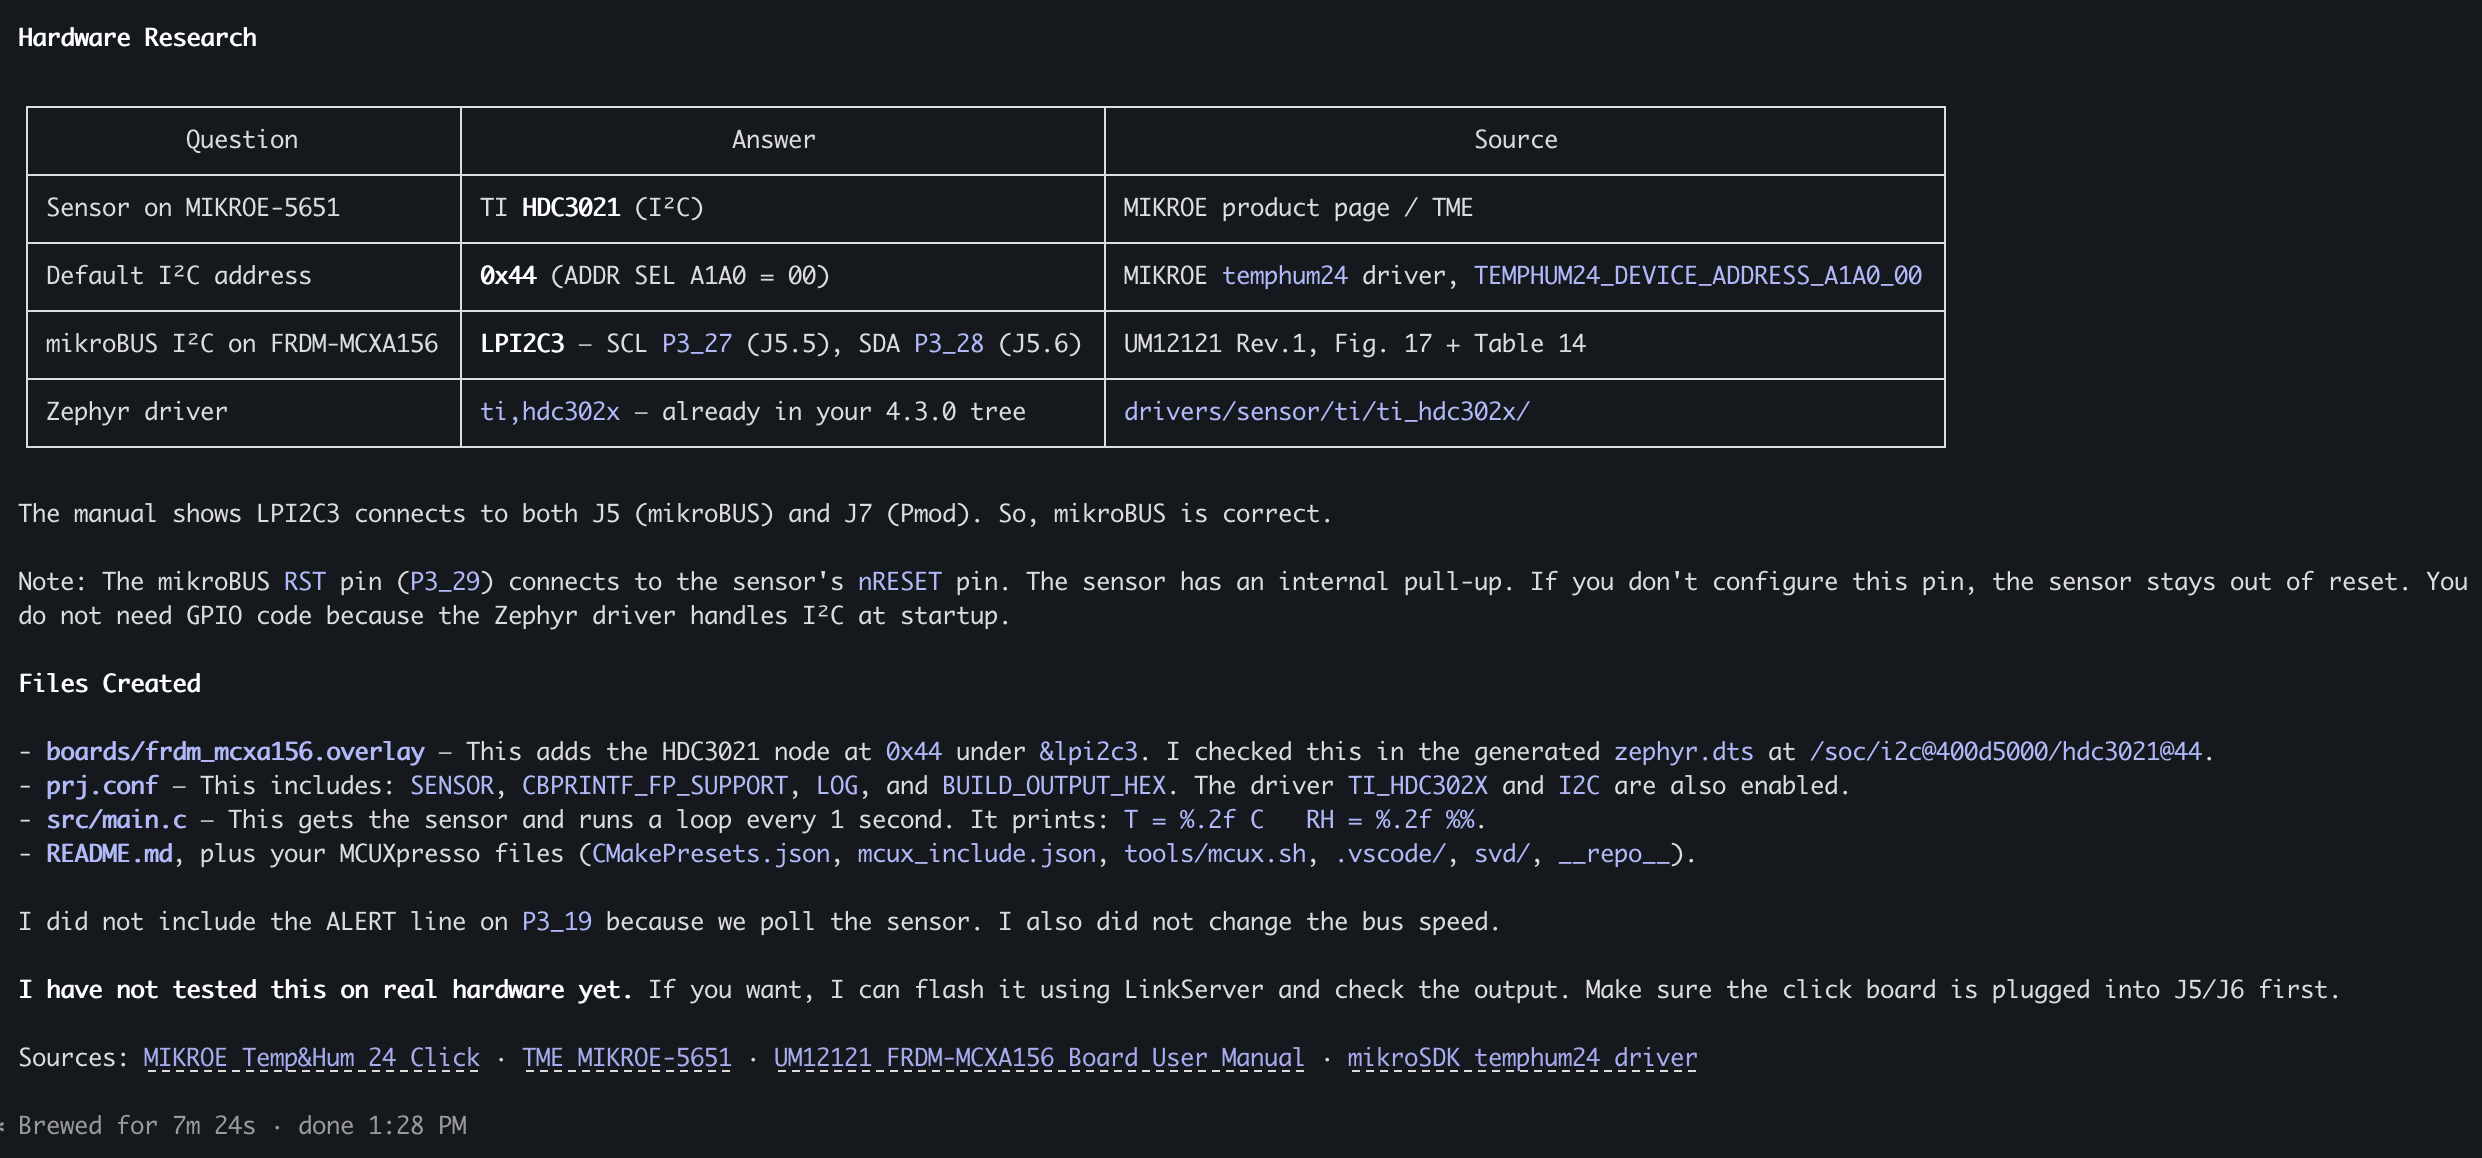Click the BUILD_OUTPUT_HEX config option
Image resolution: width=2482 pixels, height=1158 pixels.
[x=1053, y=786]
